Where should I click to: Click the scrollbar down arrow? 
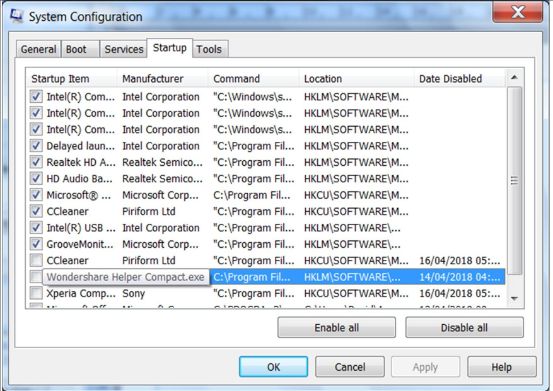tap(514, 298)
